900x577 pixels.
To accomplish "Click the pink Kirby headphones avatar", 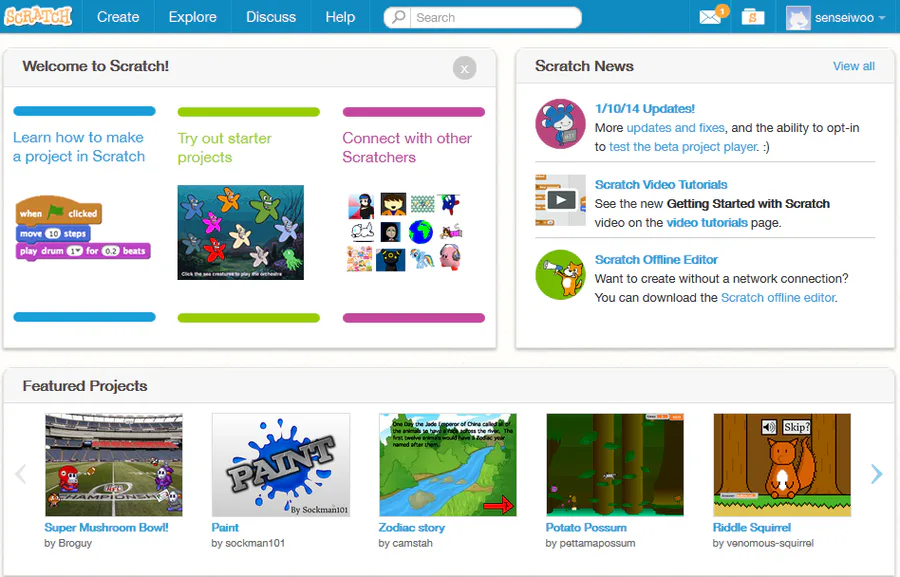I will pos(451,257).
